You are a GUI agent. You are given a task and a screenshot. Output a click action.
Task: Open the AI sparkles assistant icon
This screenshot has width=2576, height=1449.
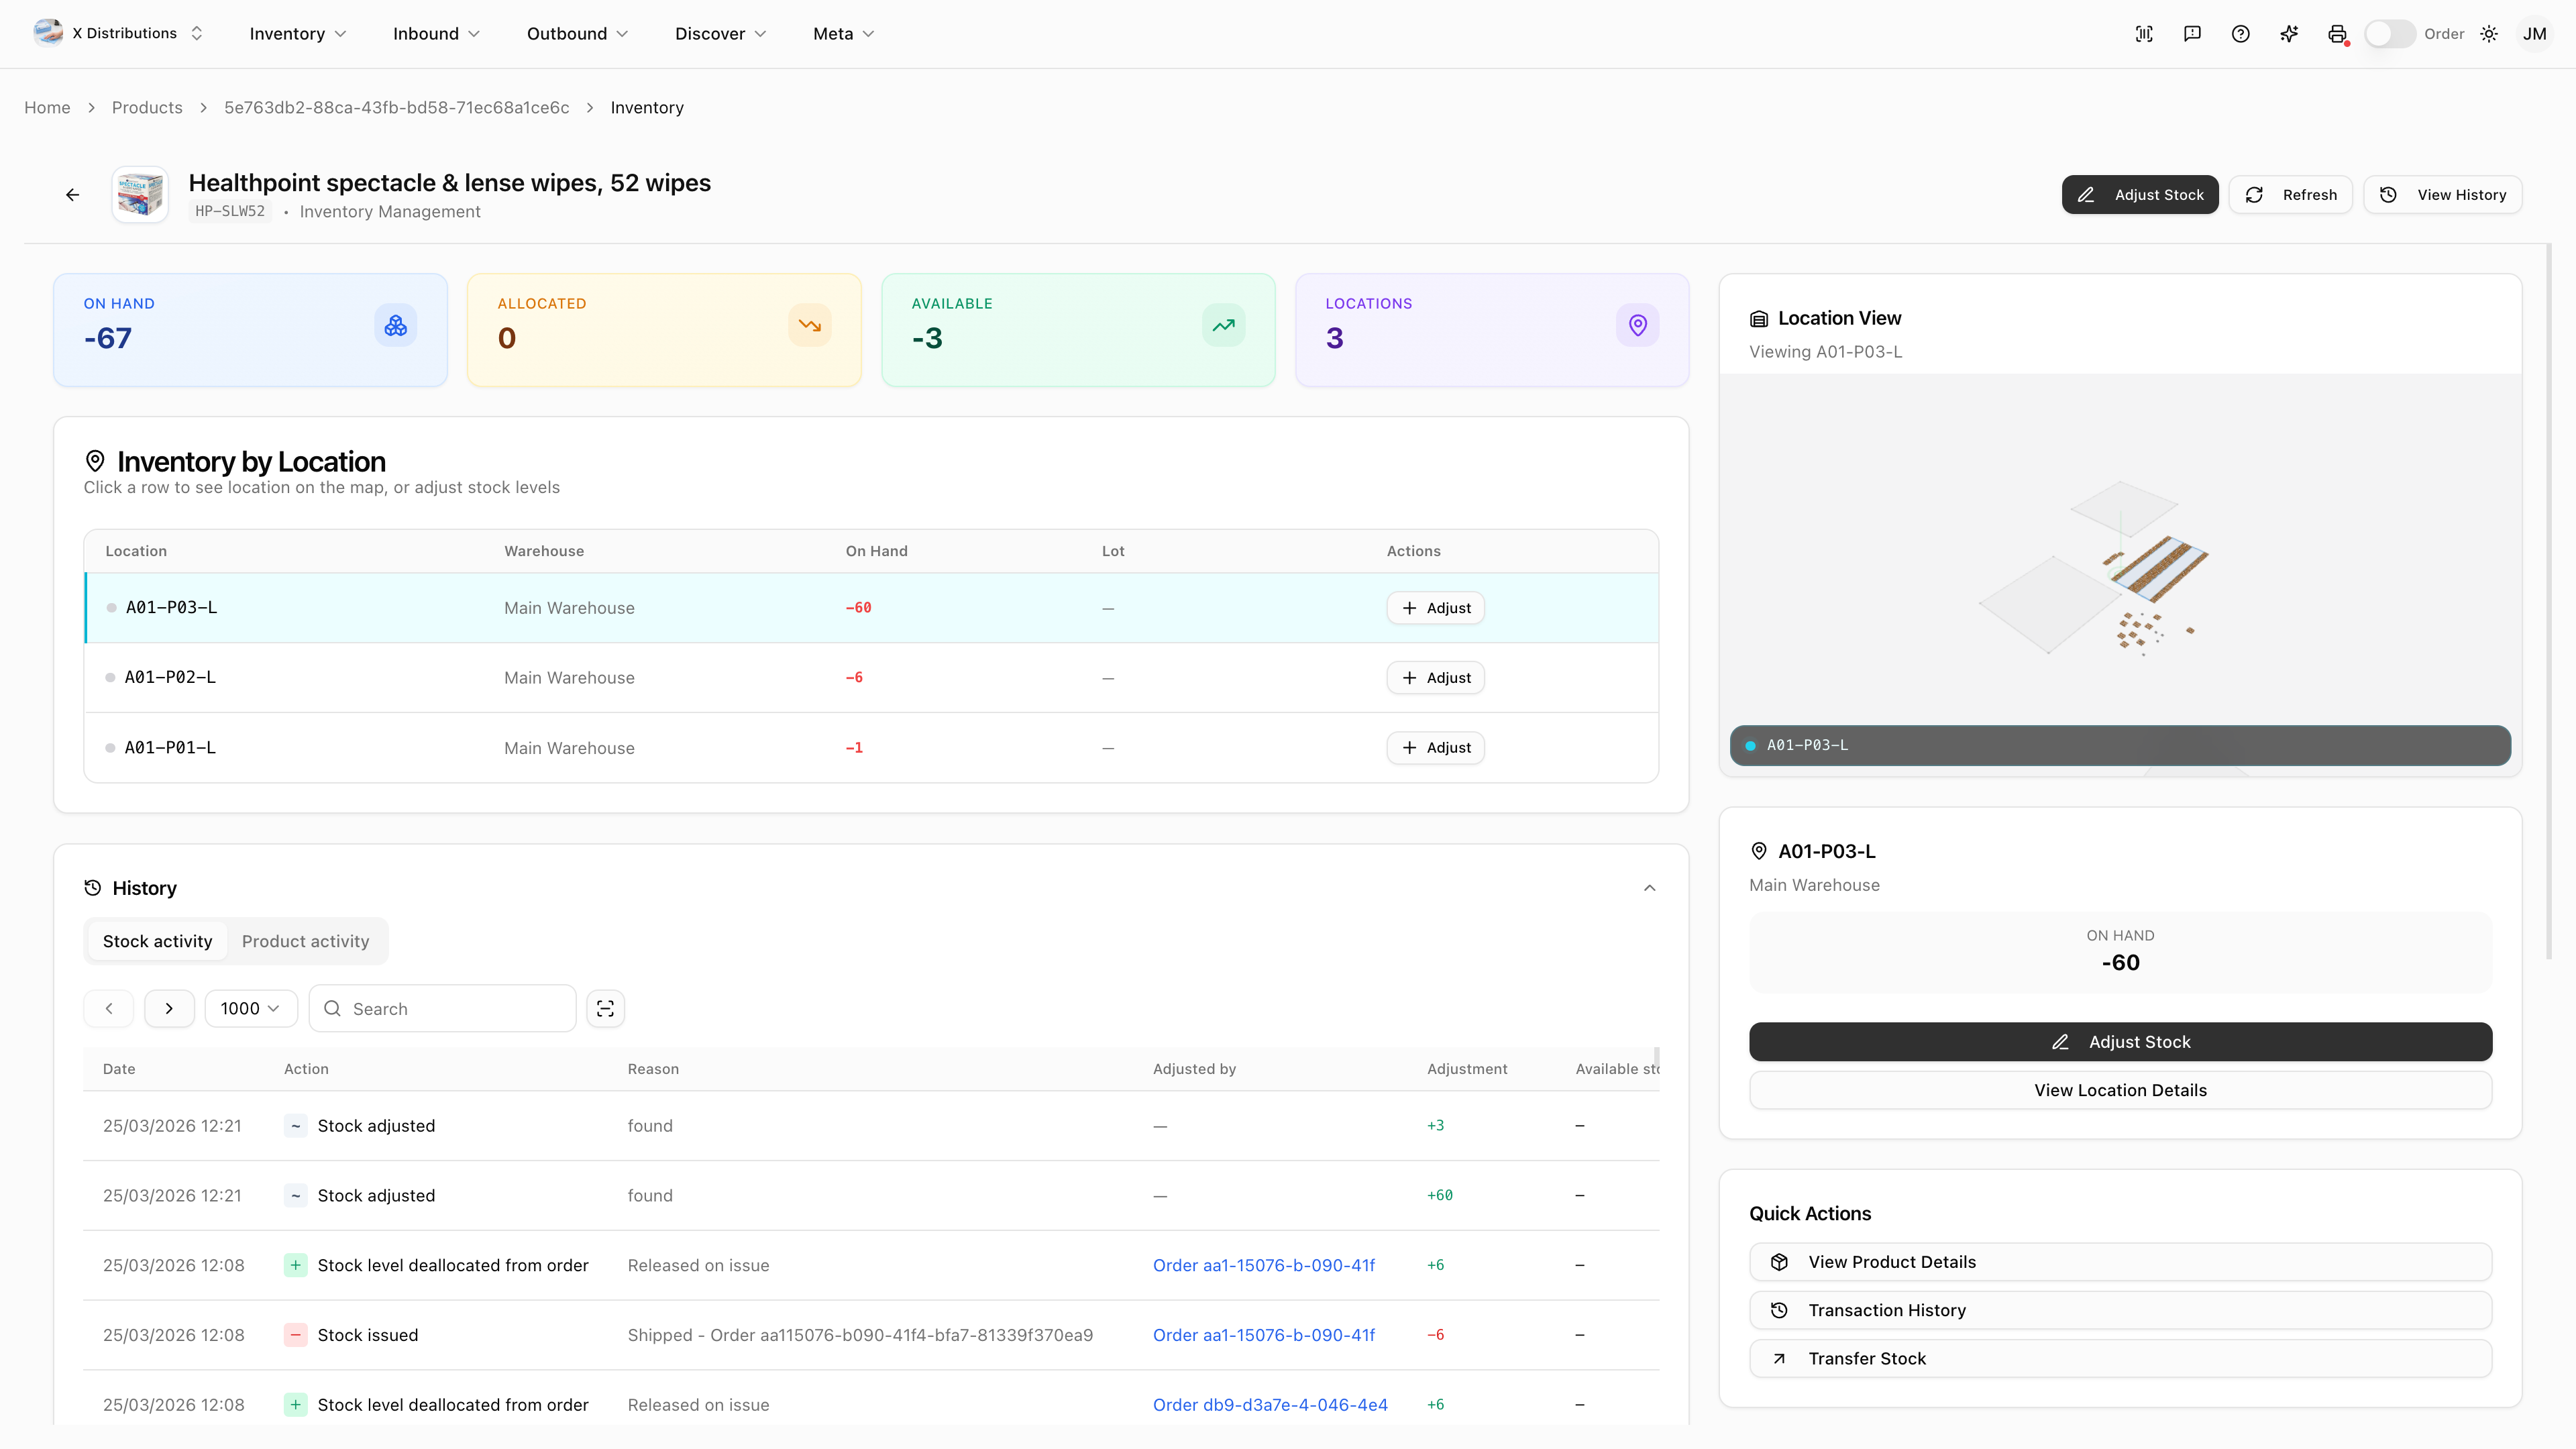2289,34
